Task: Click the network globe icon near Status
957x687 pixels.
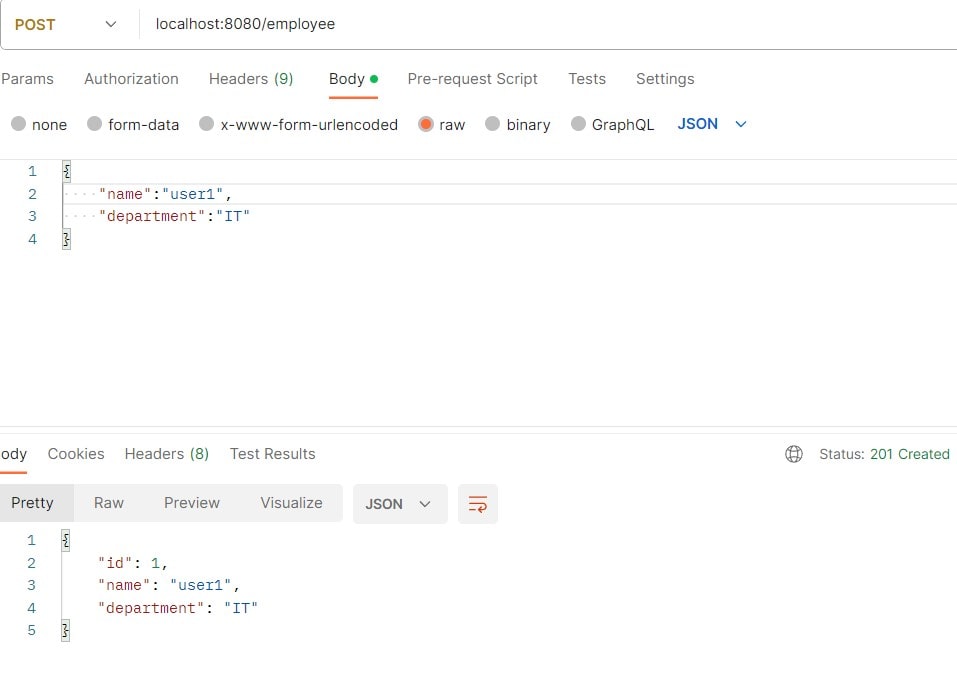Action: 793,454
